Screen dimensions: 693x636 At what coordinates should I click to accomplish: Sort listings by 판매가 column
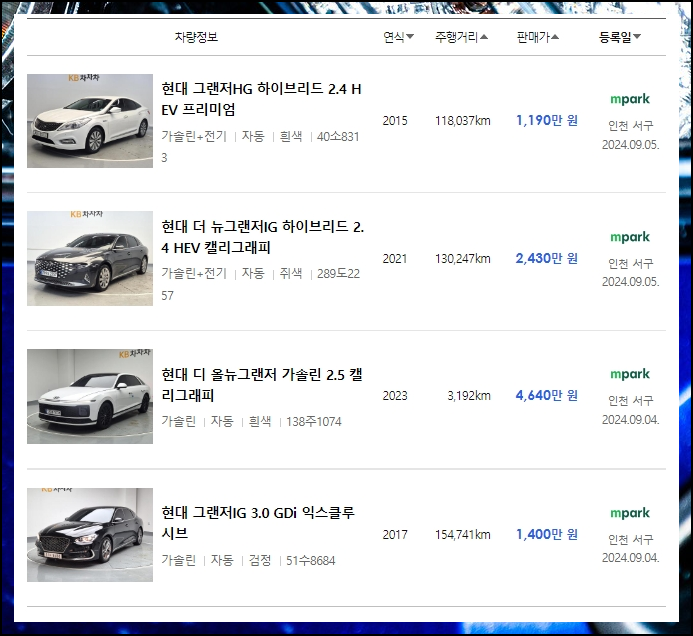(537, 37)
